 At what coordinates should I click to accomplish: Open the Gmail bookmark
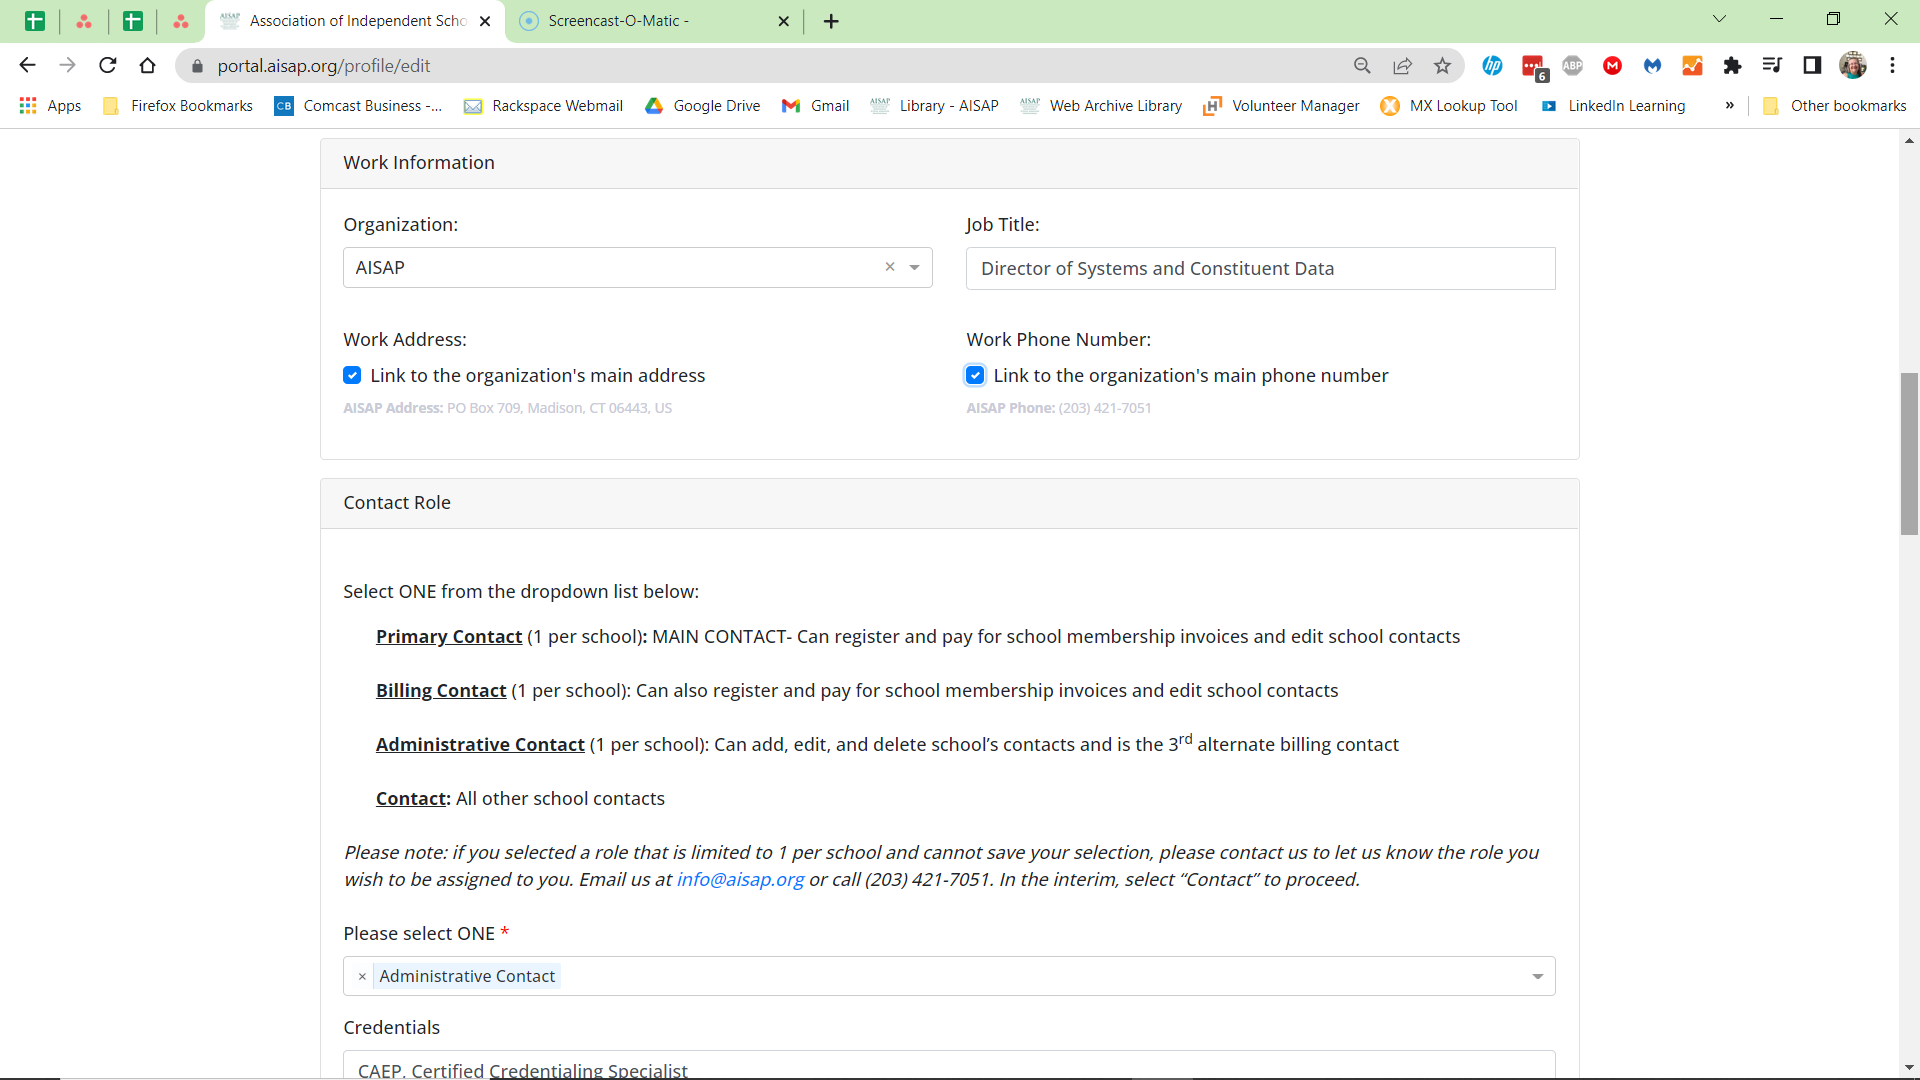815,106
